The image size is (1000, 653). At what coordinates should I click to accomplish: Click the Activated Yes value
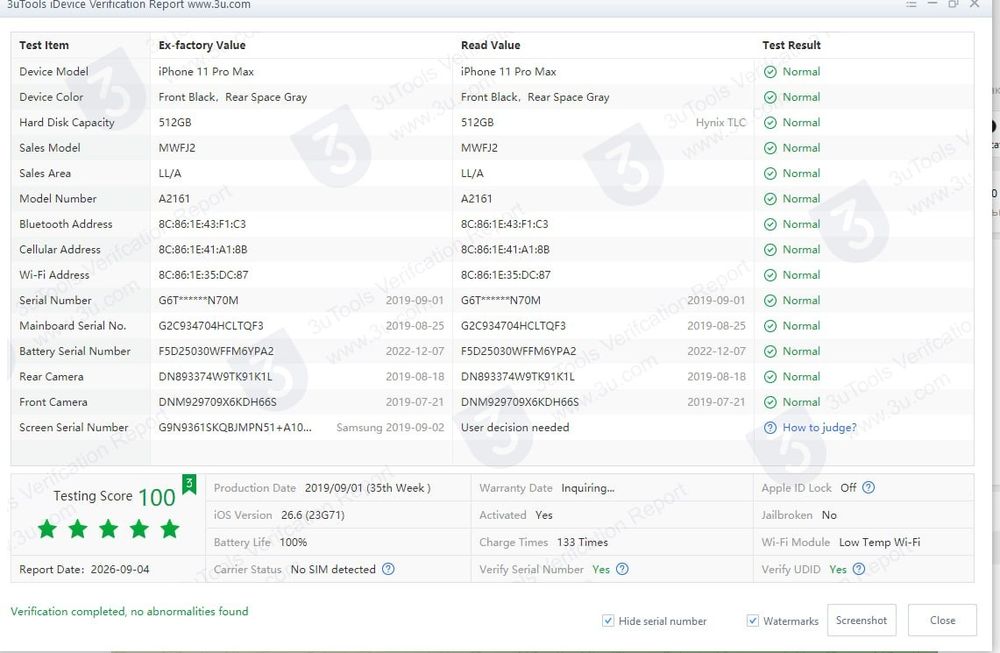(x=543, y=515)
